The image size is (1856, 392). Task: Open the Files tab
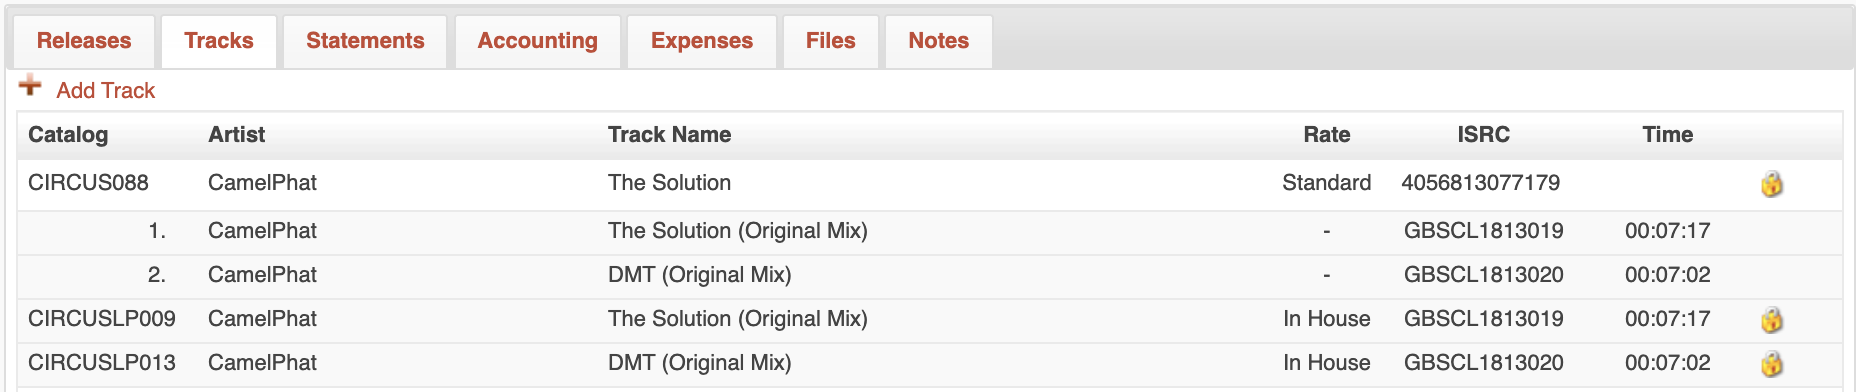[831, 41]
